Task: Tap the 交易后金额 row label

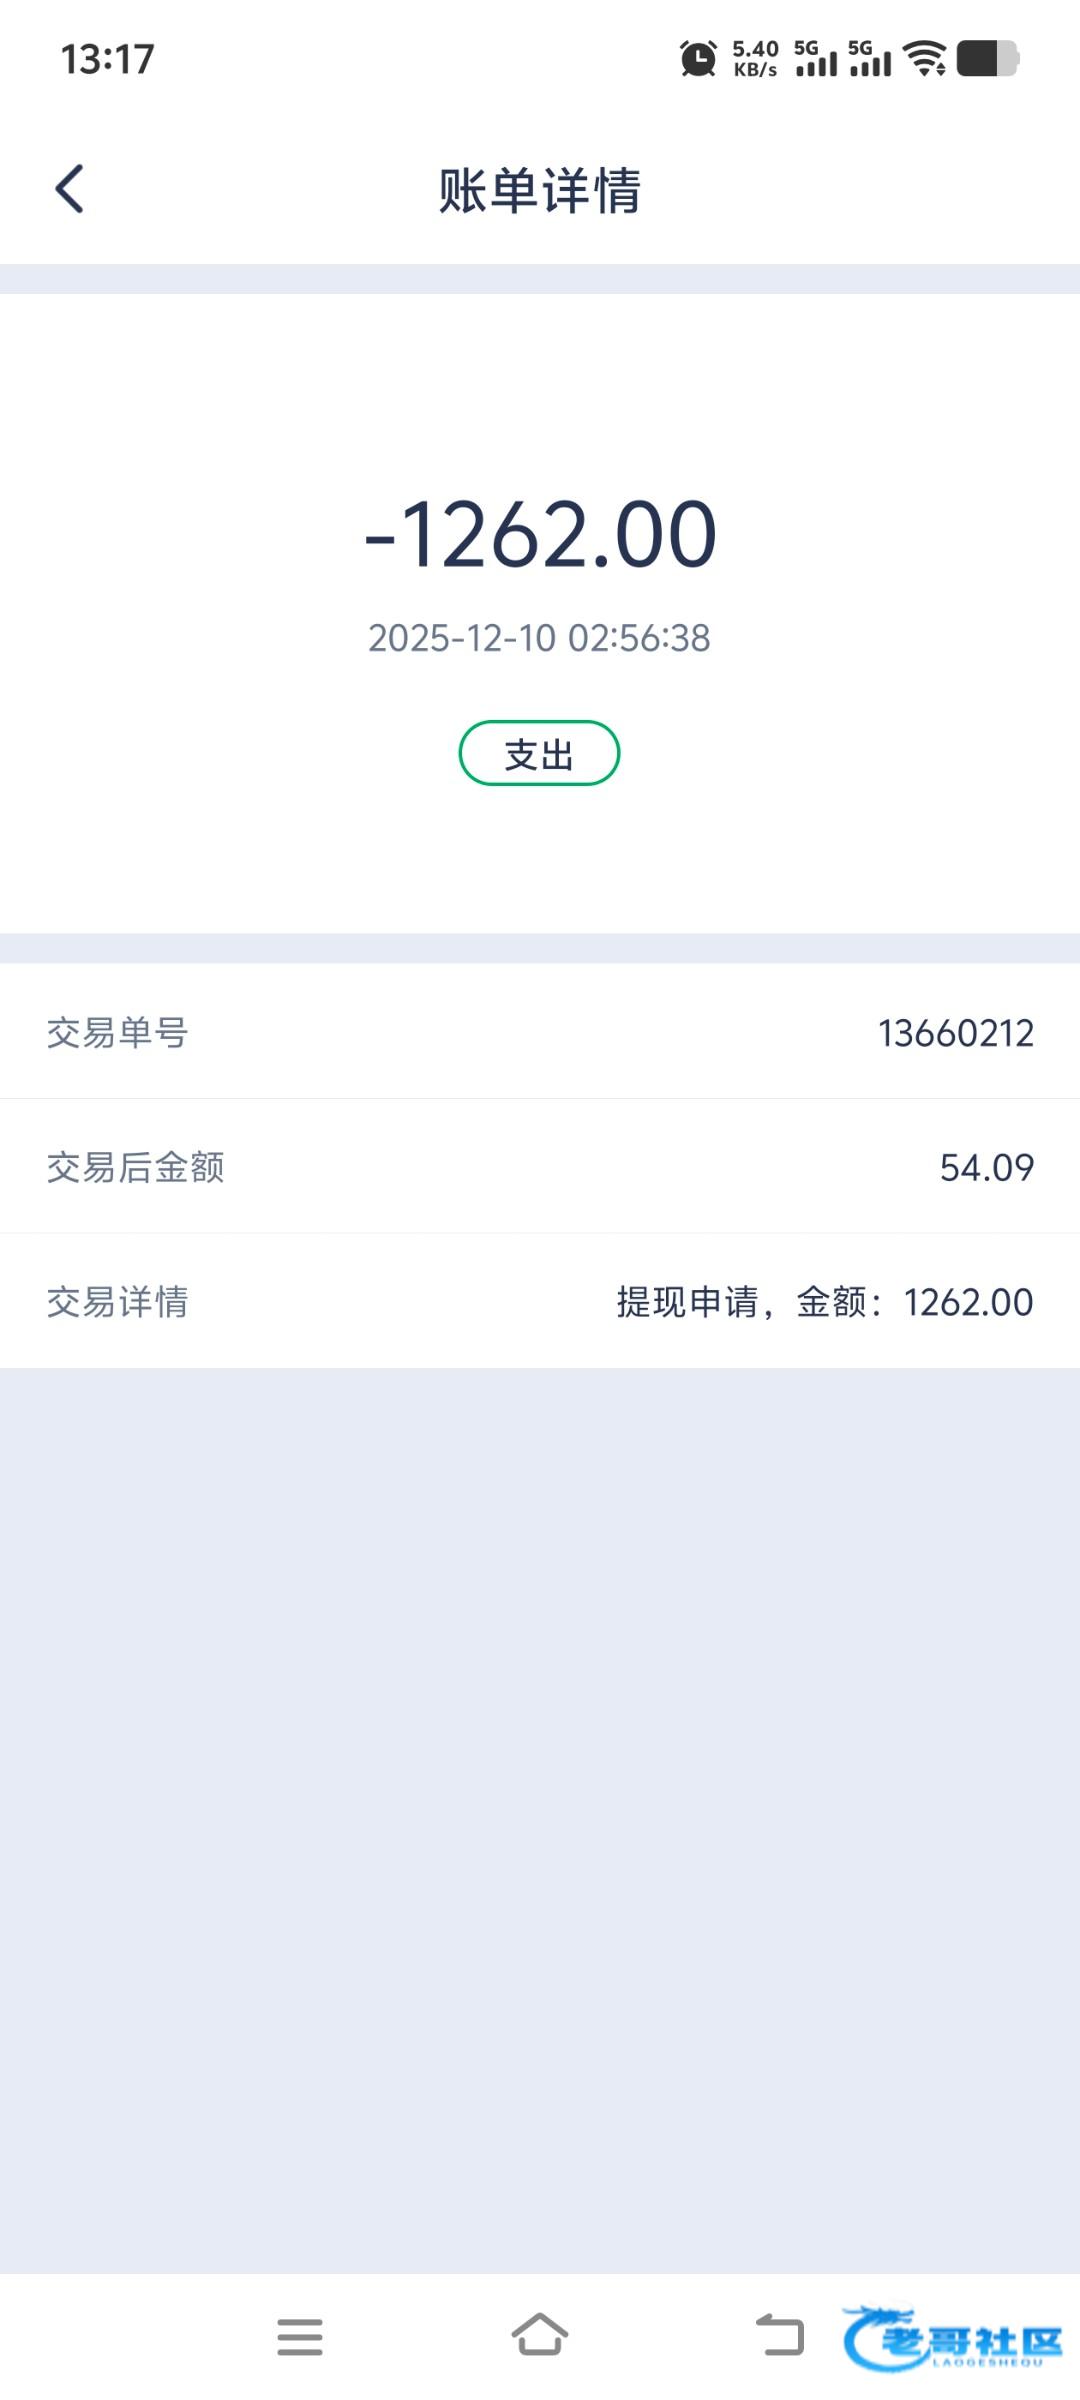Action: 135,1167
